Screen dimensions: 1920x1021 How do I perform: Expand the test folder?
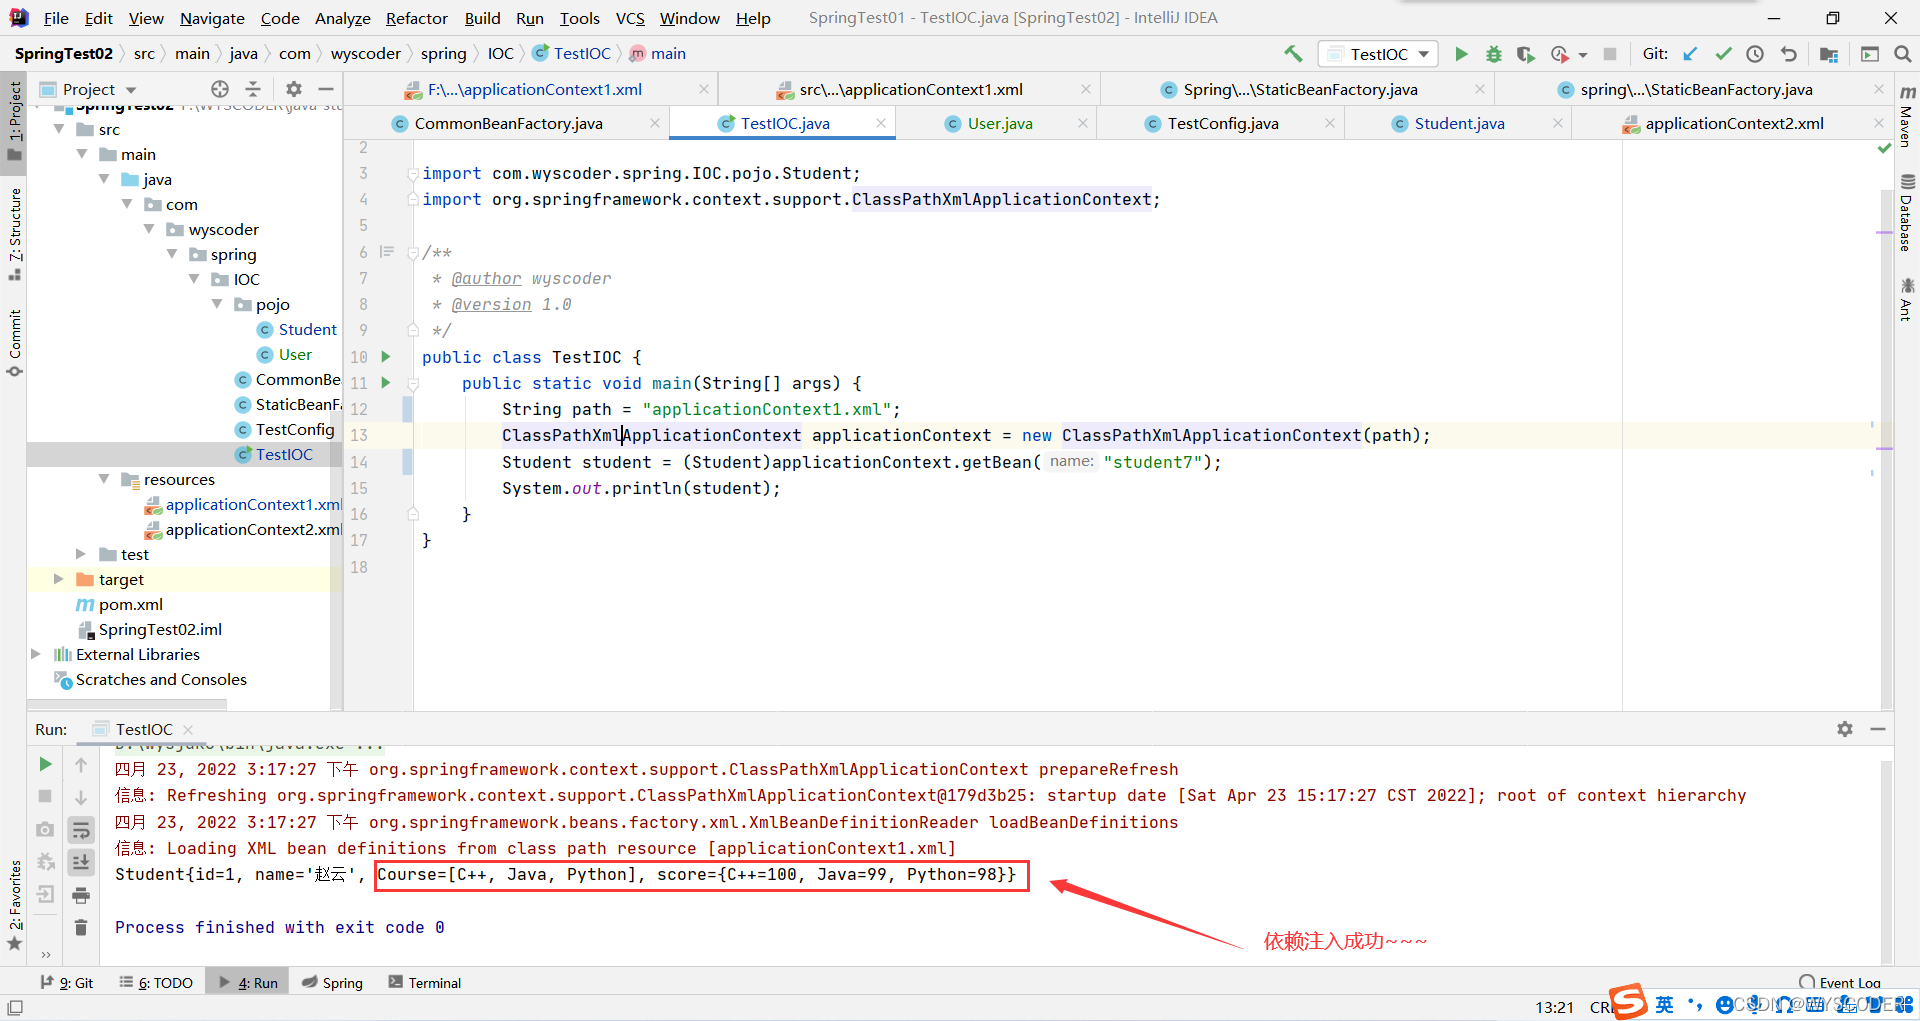(x=82, y=554)
